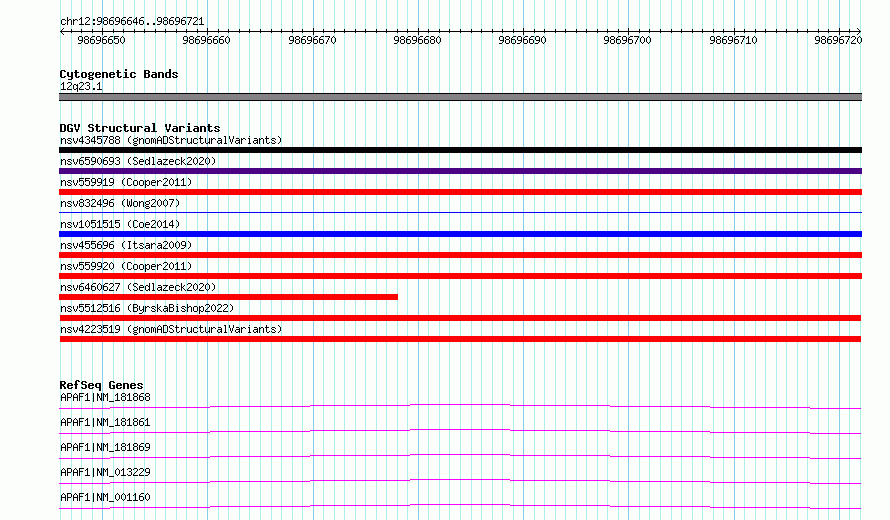This screenshot has height=520, width=890.
Task: Select APAF1|NM_013229 transcript label
Action: (105, 472)
